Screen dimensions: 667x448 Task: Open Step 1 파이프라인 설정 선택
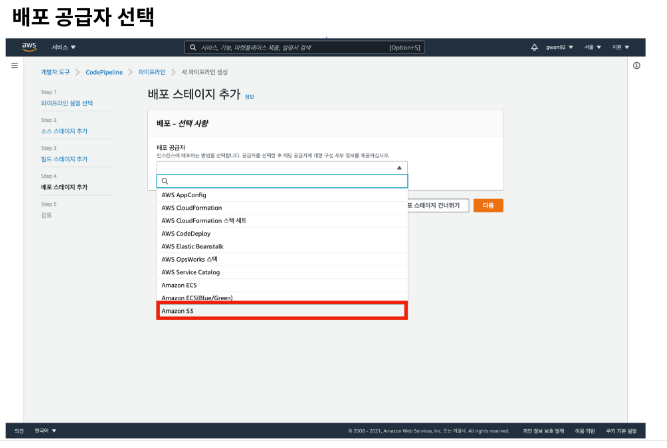(x=67, y=103)
